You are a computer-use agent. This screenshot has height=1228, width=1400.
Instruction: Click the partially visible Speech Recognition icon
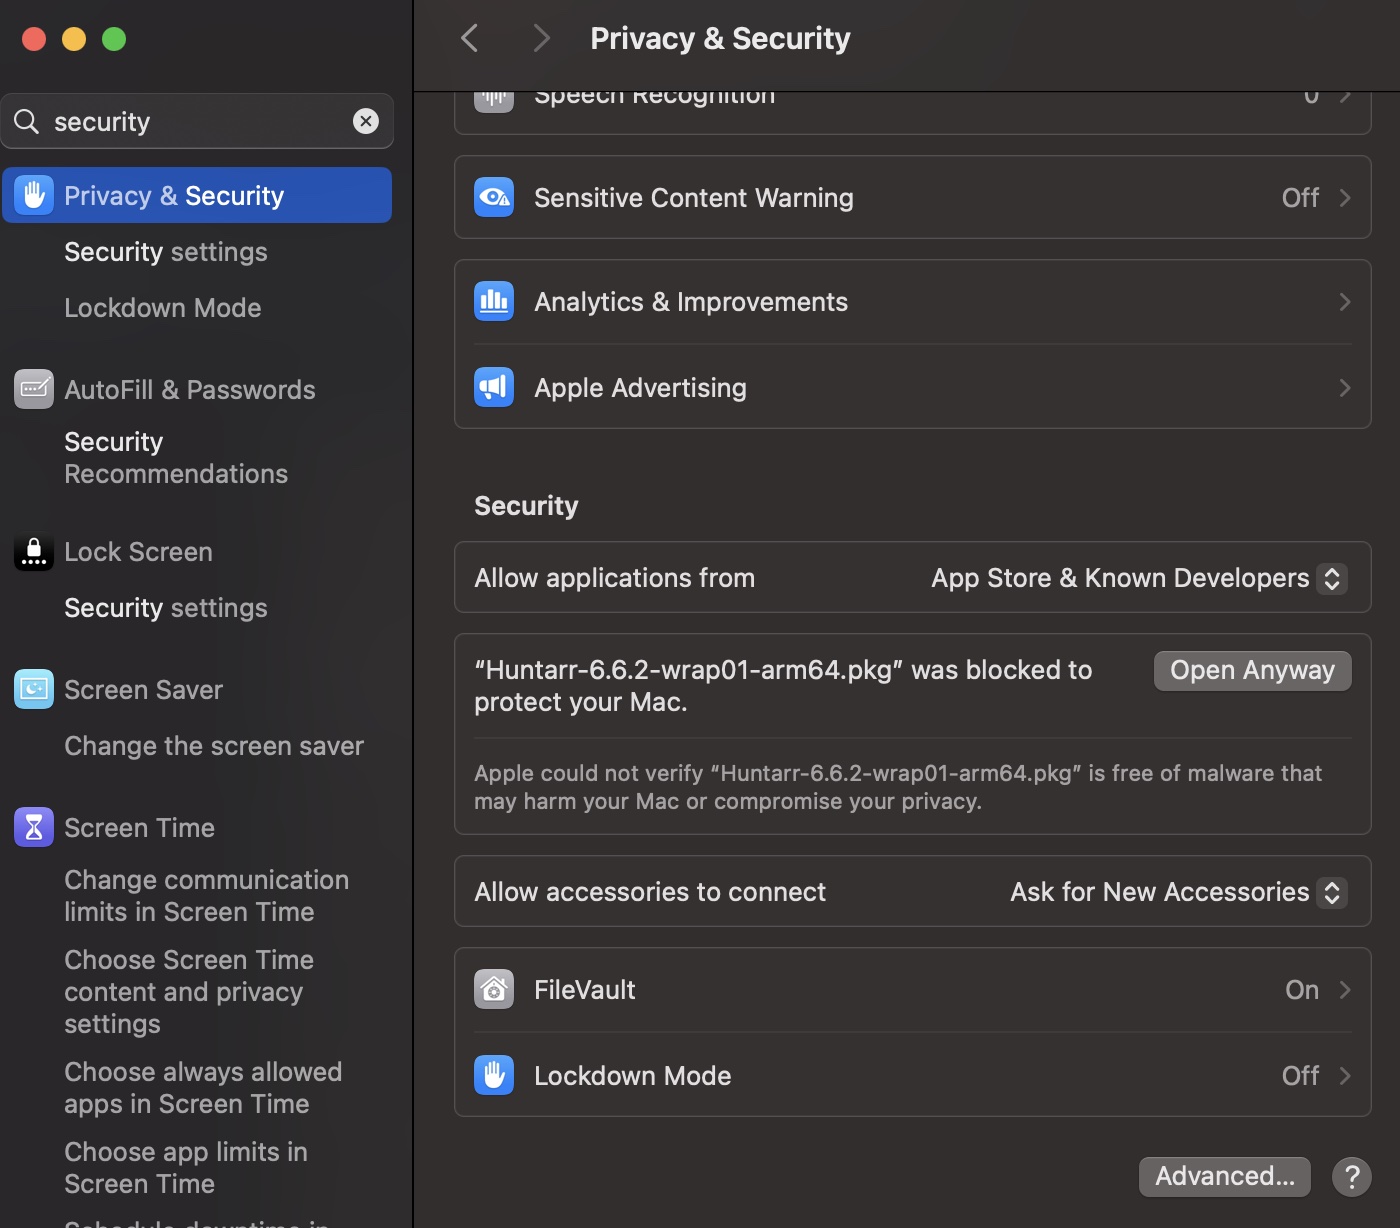click(494, 102)
